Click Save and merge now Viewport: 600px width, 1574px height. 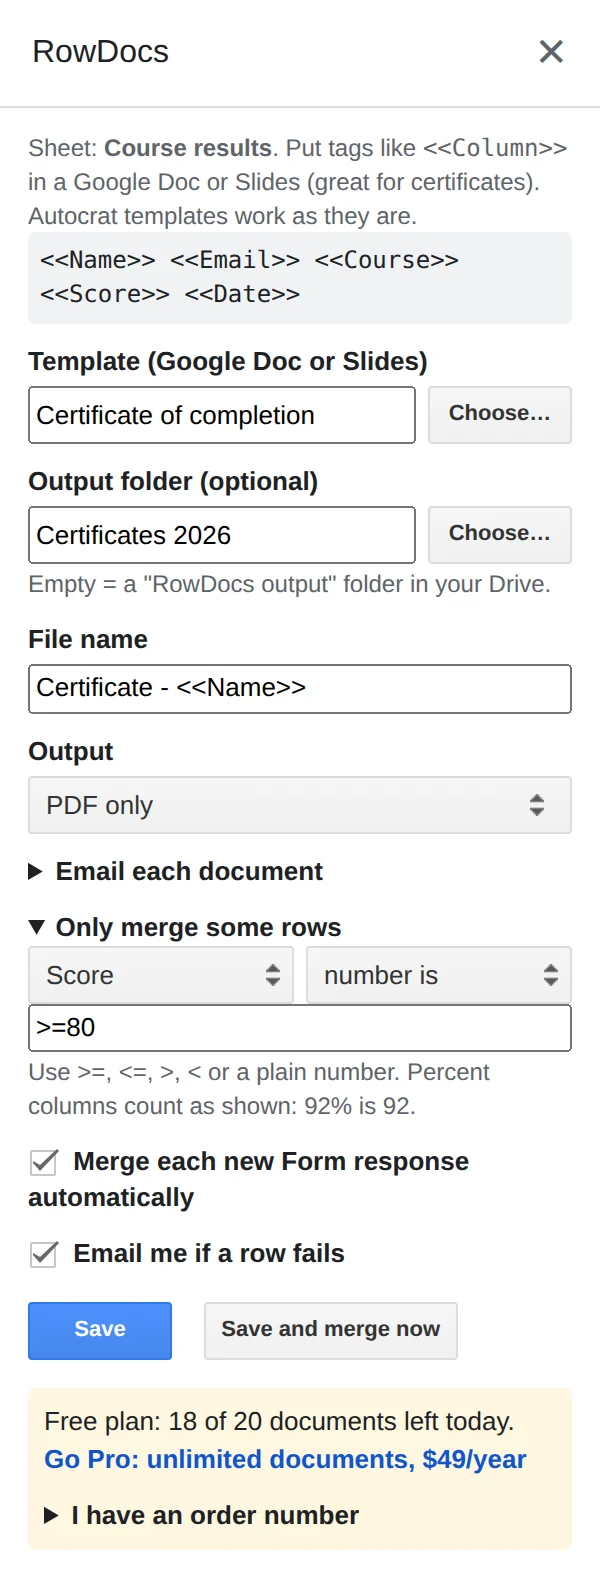pos(331,1330)
